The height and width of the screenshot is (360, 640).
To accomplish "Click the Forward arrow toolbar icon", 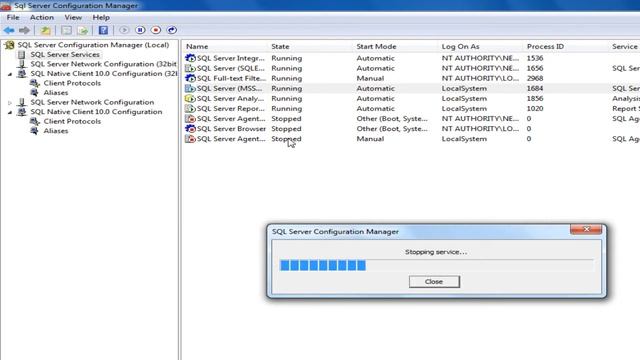I will [24, 30].
